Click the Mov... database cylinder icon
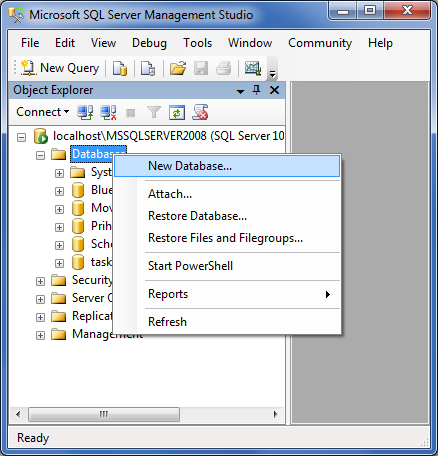Screen dimensions: 438x456 point(78,208)
